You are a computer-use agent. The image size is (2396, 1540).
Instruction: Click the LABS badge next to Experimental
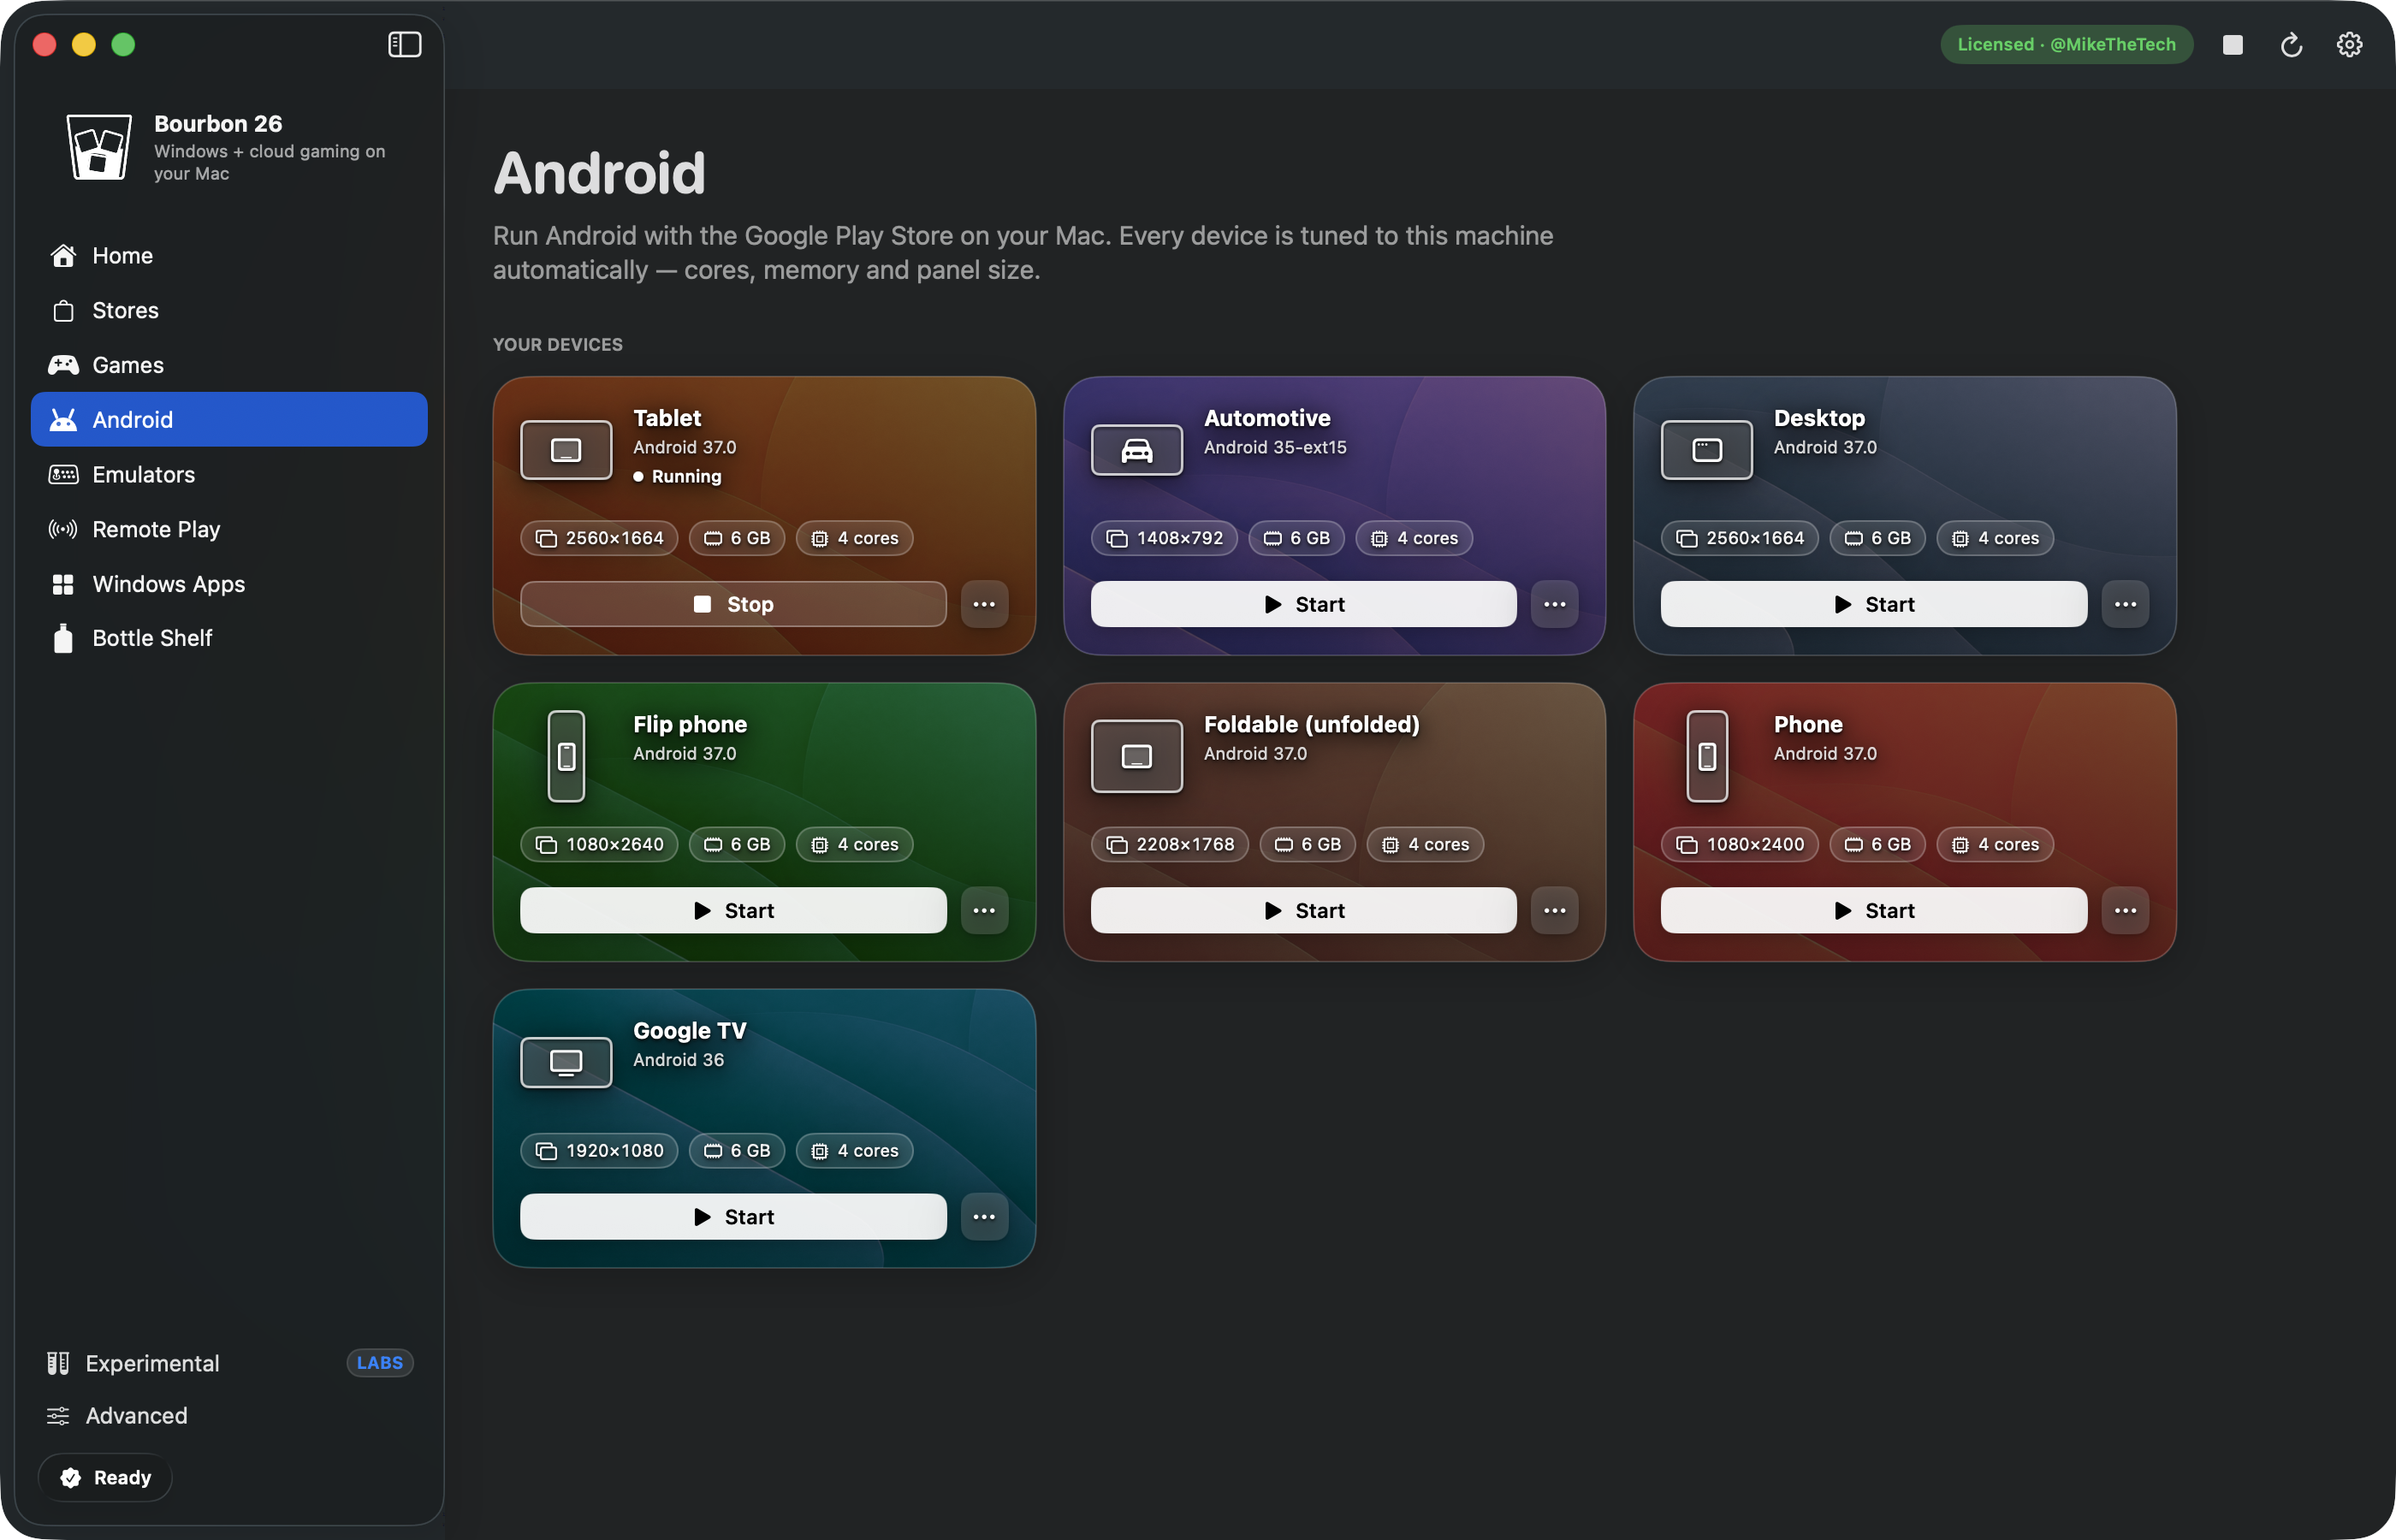pyautogui.click(x=380, y=1363)
